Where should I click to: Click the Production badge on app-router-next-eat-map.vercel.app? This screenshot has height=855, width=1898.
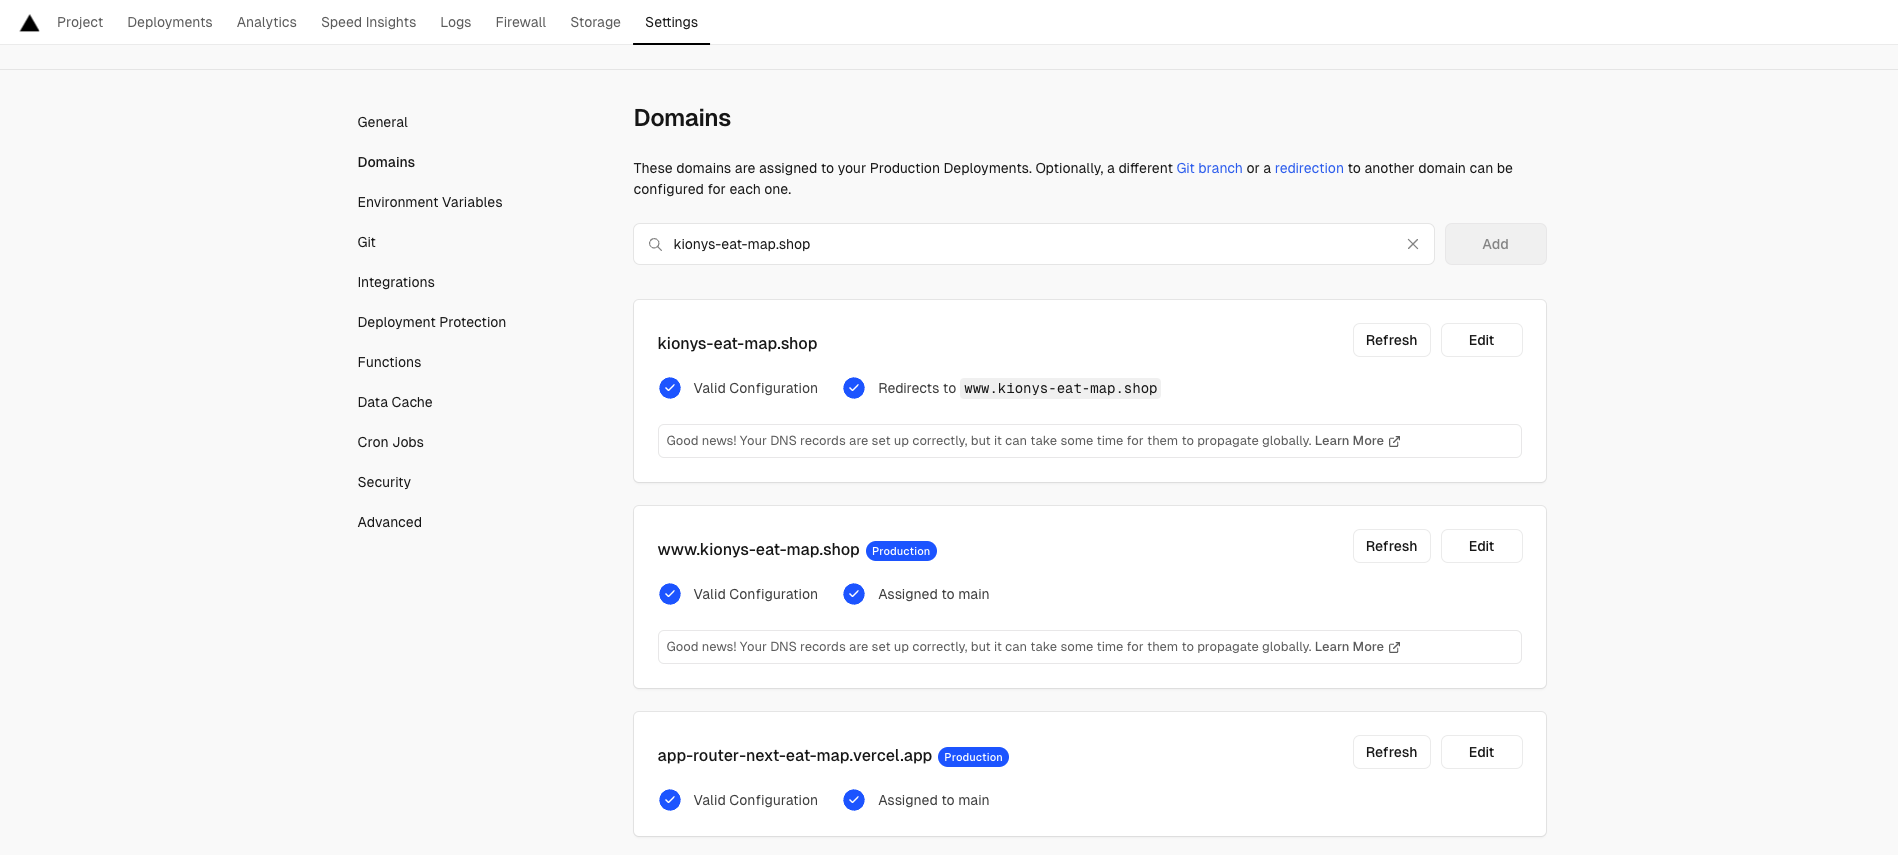pos(972,757)
